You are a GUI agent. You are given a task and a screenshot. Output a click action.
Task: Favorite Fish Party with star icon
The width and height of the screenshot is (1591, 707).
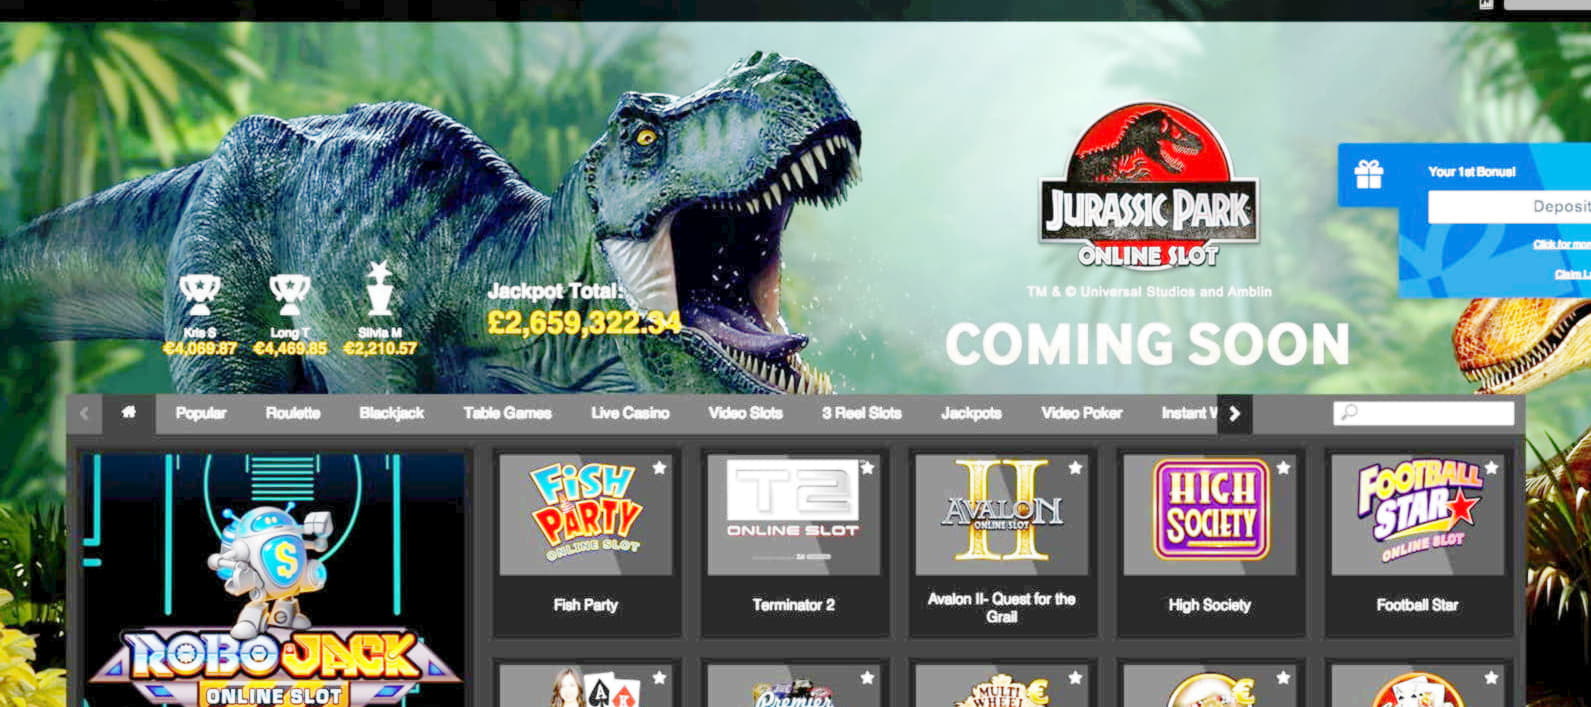[660, 467]
